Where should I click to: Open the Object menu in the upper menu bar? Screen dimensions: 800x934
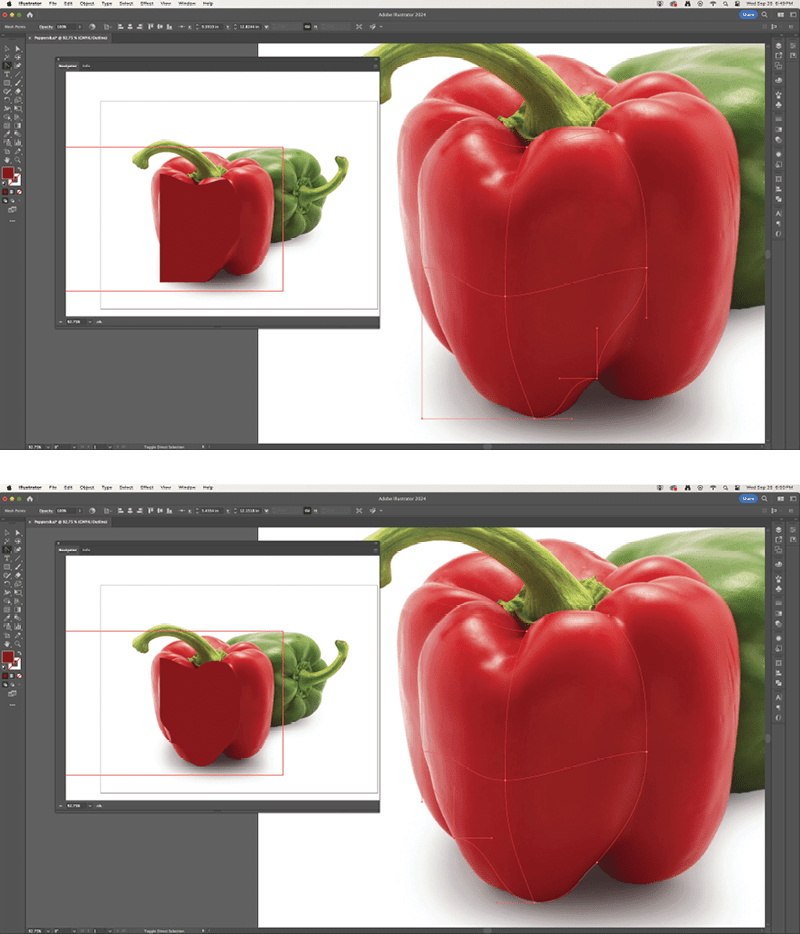pyautogui.click(x=87, y=4)
